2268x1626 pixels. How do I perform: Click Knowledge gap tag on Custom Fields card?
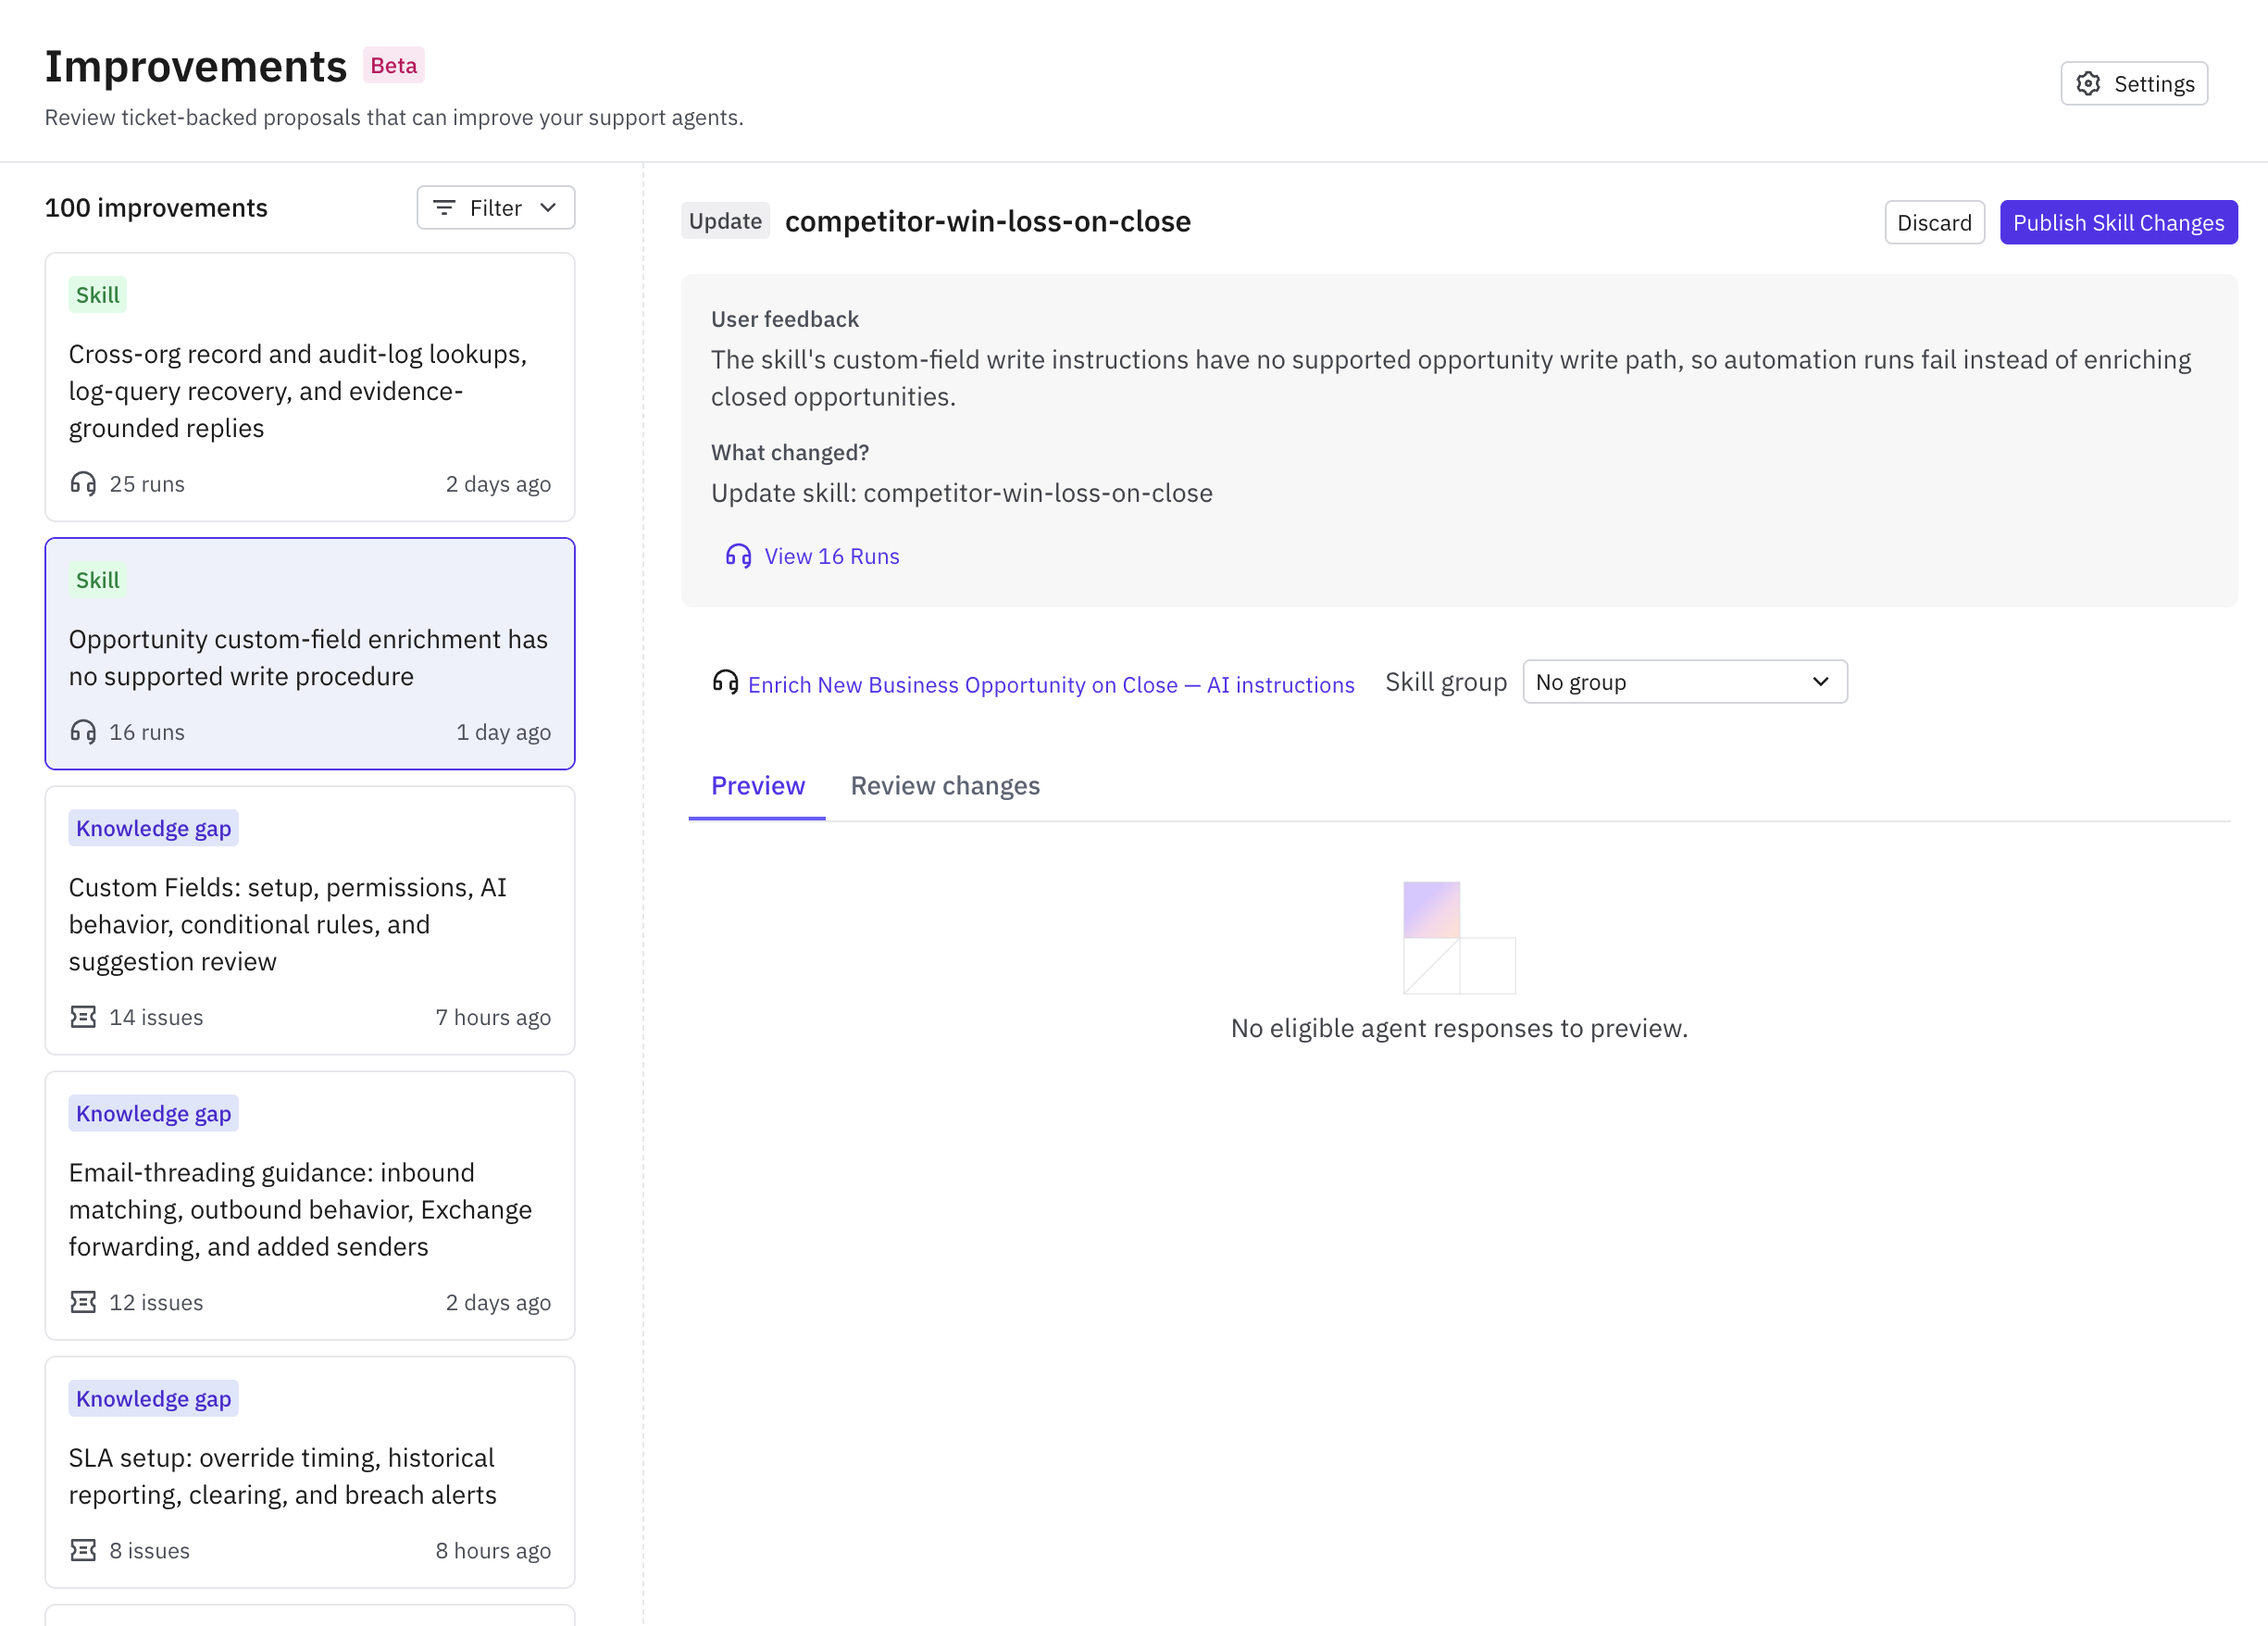154,828
